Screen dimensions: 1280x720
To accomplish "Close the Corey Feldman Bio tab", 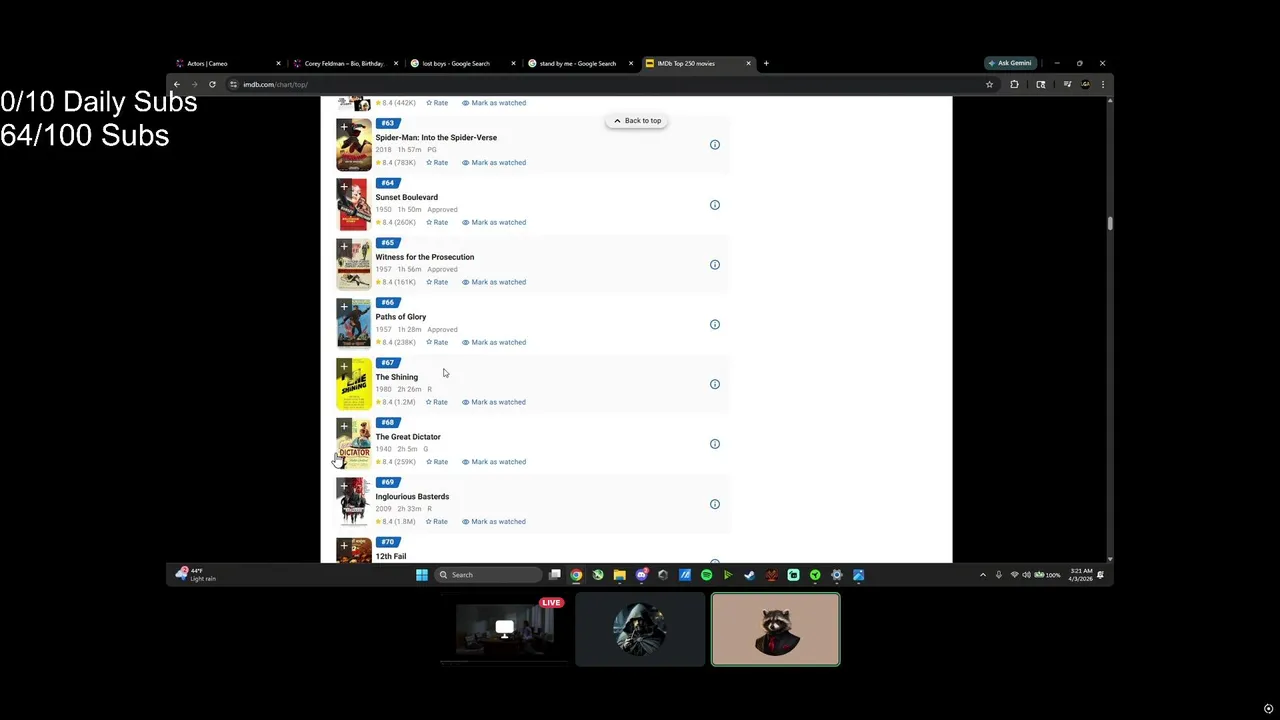I will (396, 63).
